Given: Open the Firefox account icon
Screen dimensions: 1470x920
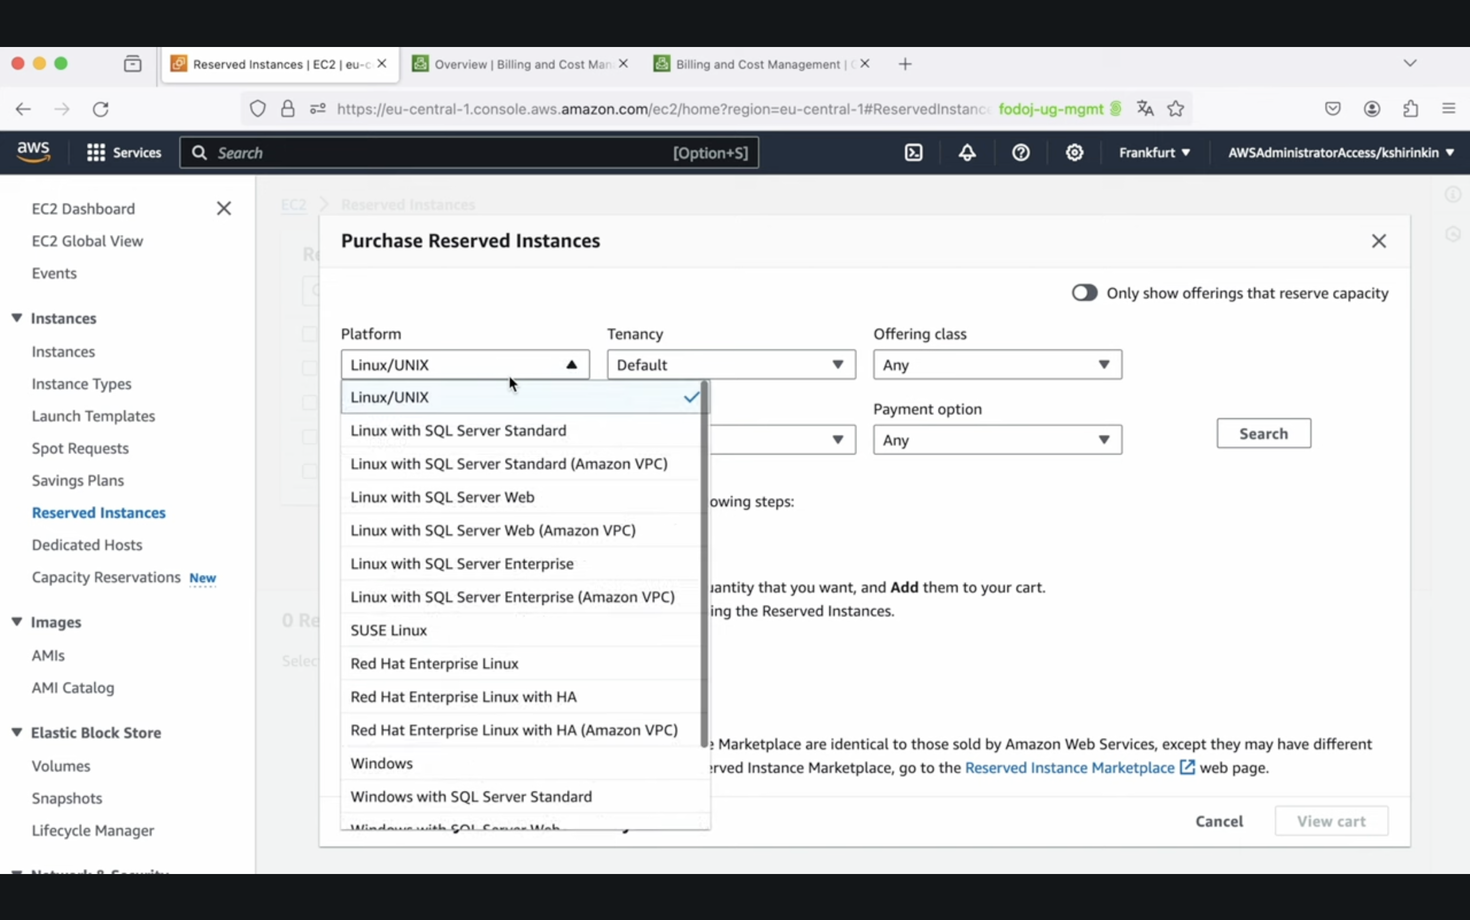Looking at the screenshot, I should coord(1372,109).
